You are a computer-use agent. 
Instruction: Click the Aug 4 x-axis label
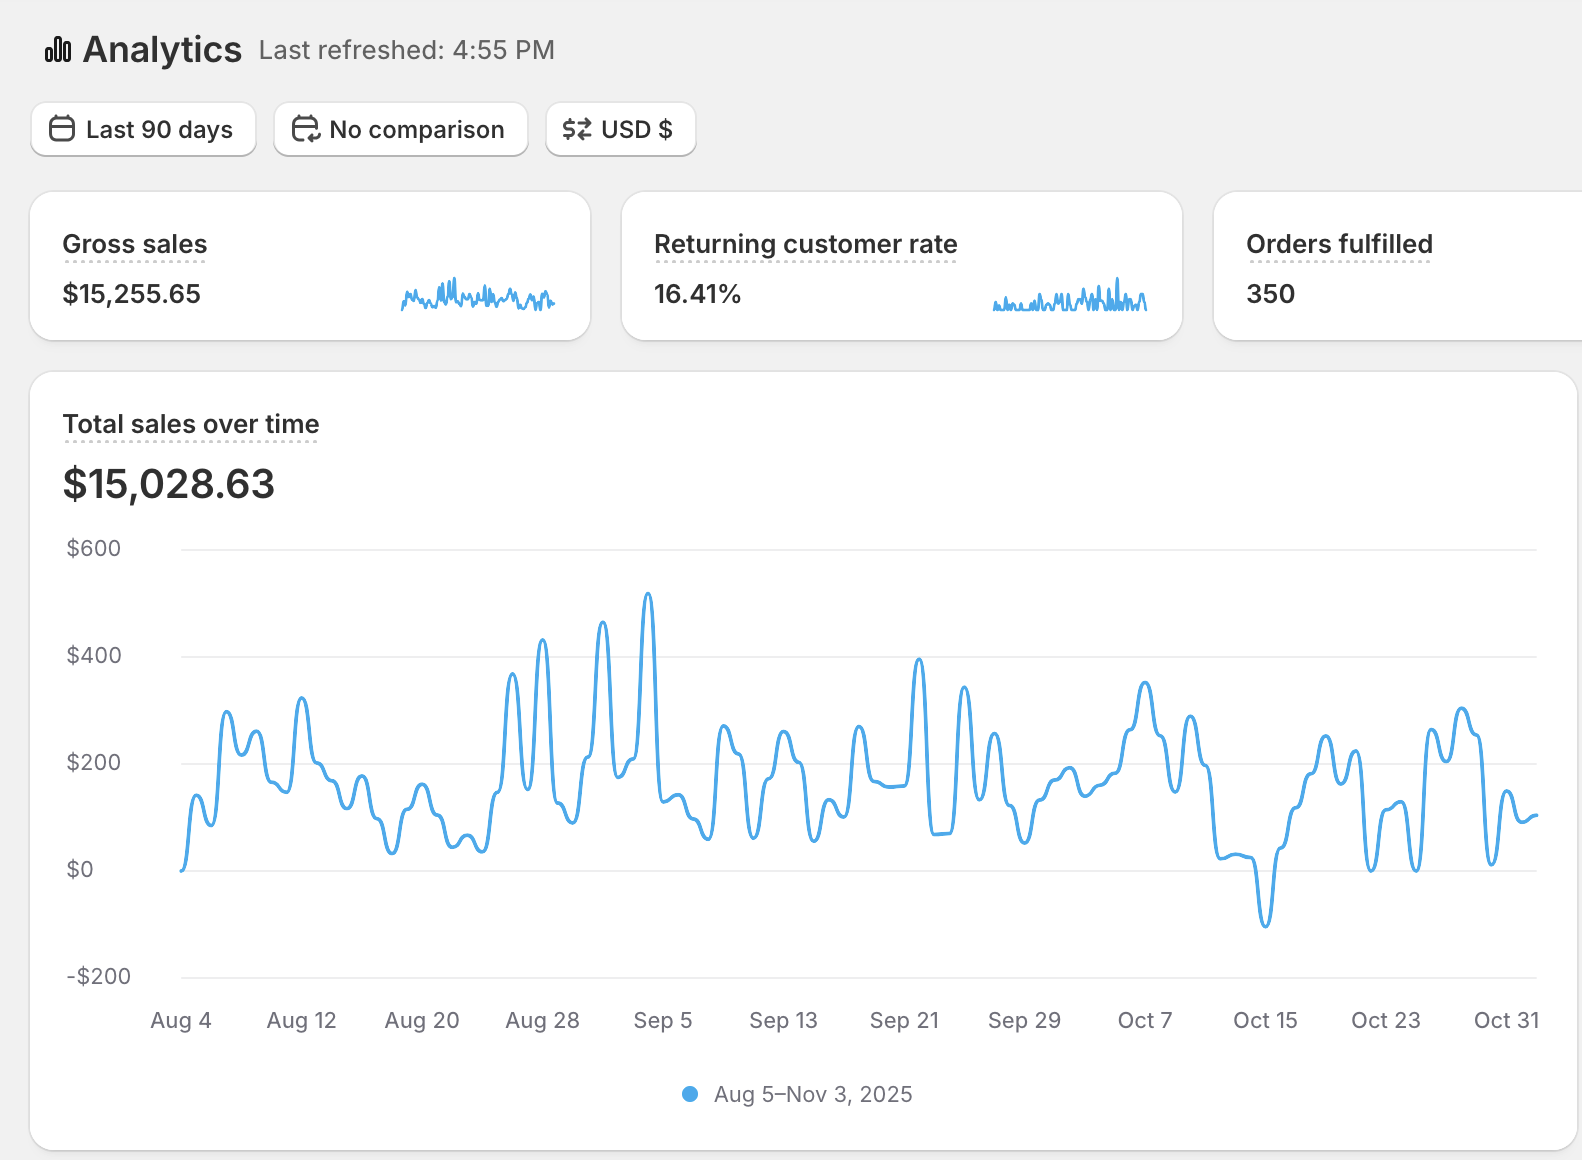coord(181,1020)
